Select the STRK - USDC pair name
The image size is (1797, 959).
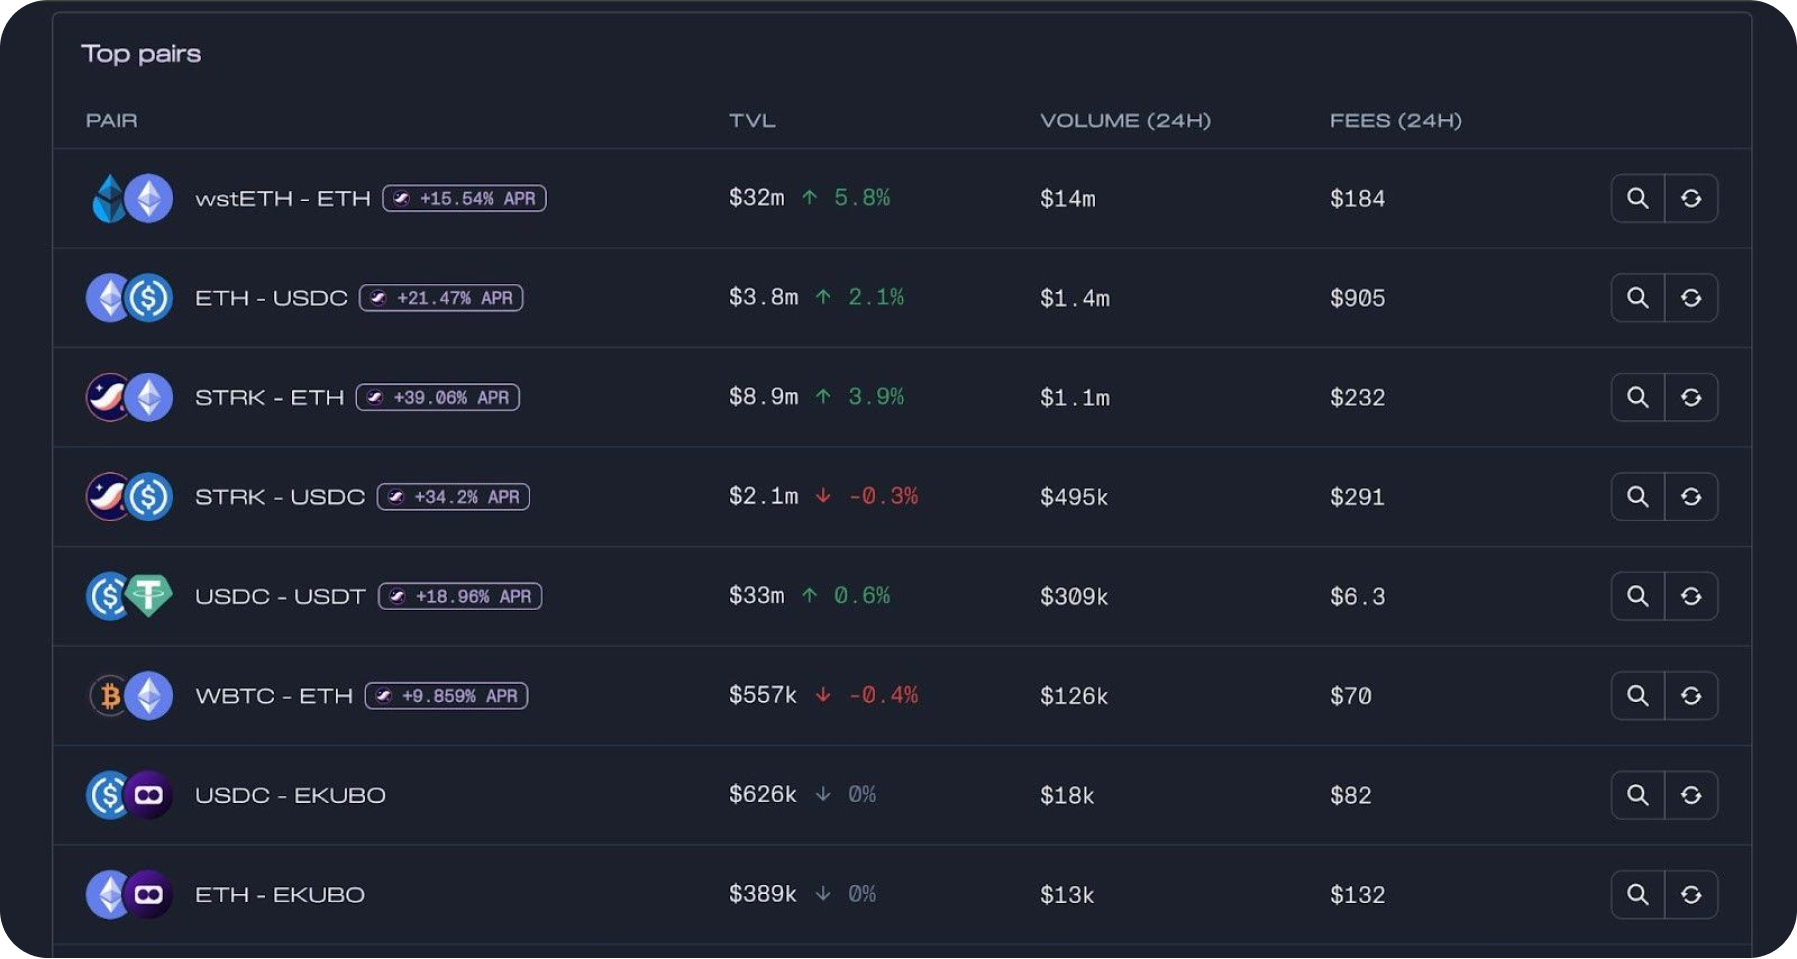click(280, 496)
